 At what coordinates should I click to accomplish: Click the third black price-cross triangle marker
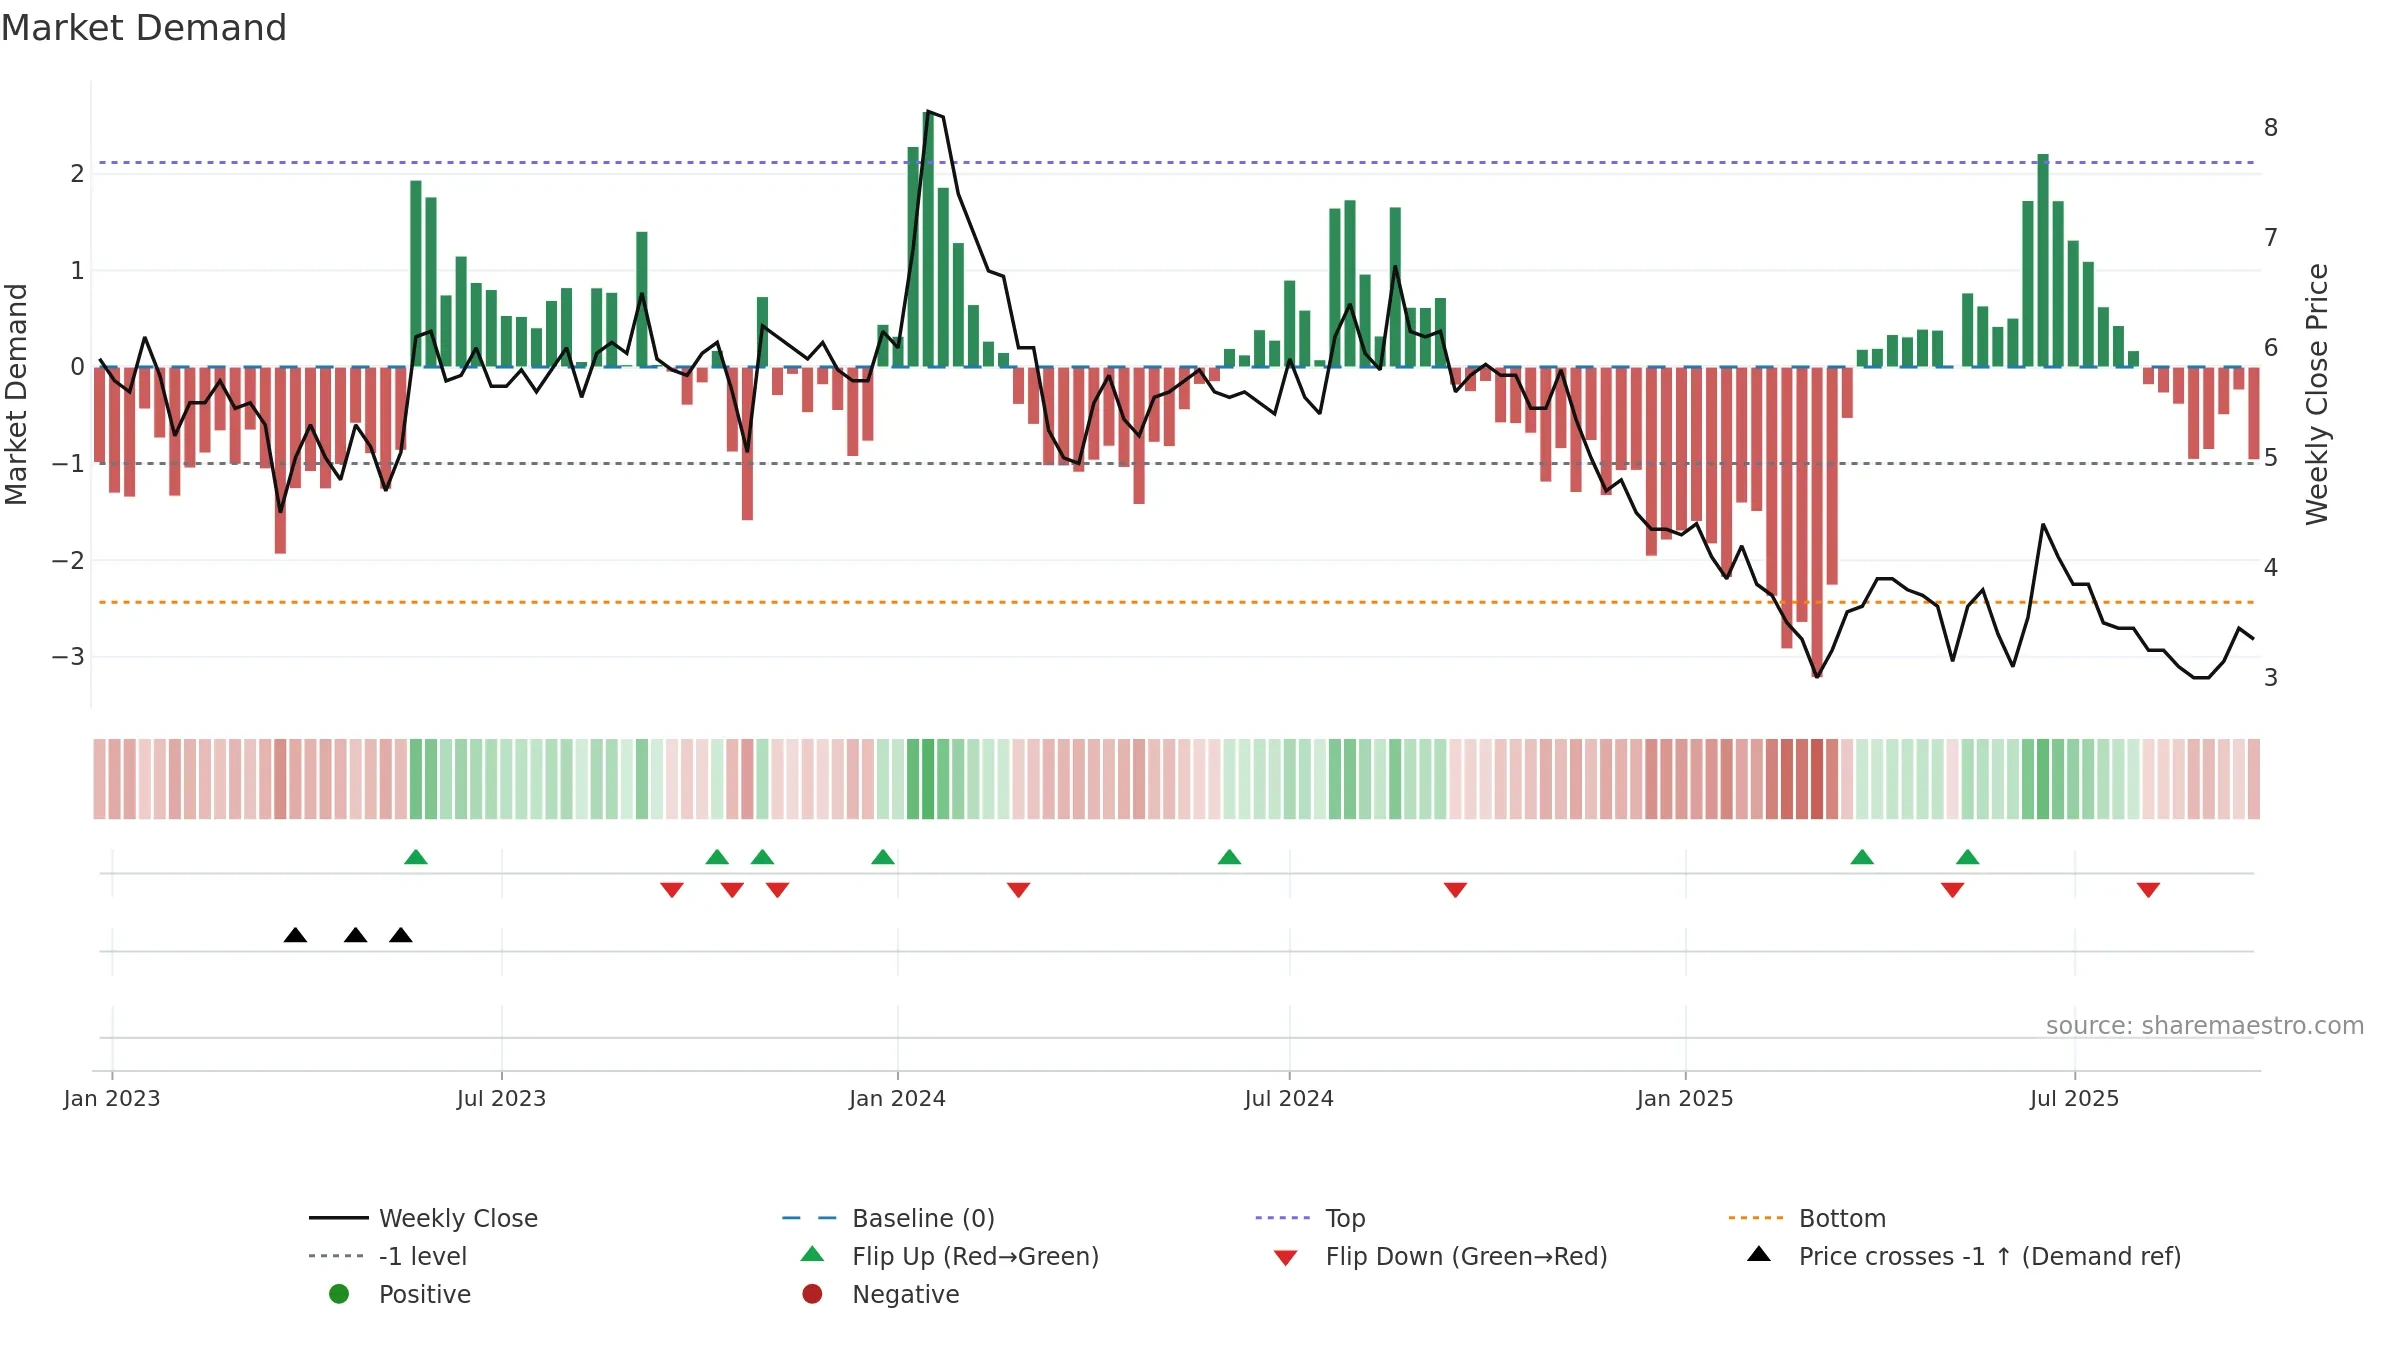point(401,935)
